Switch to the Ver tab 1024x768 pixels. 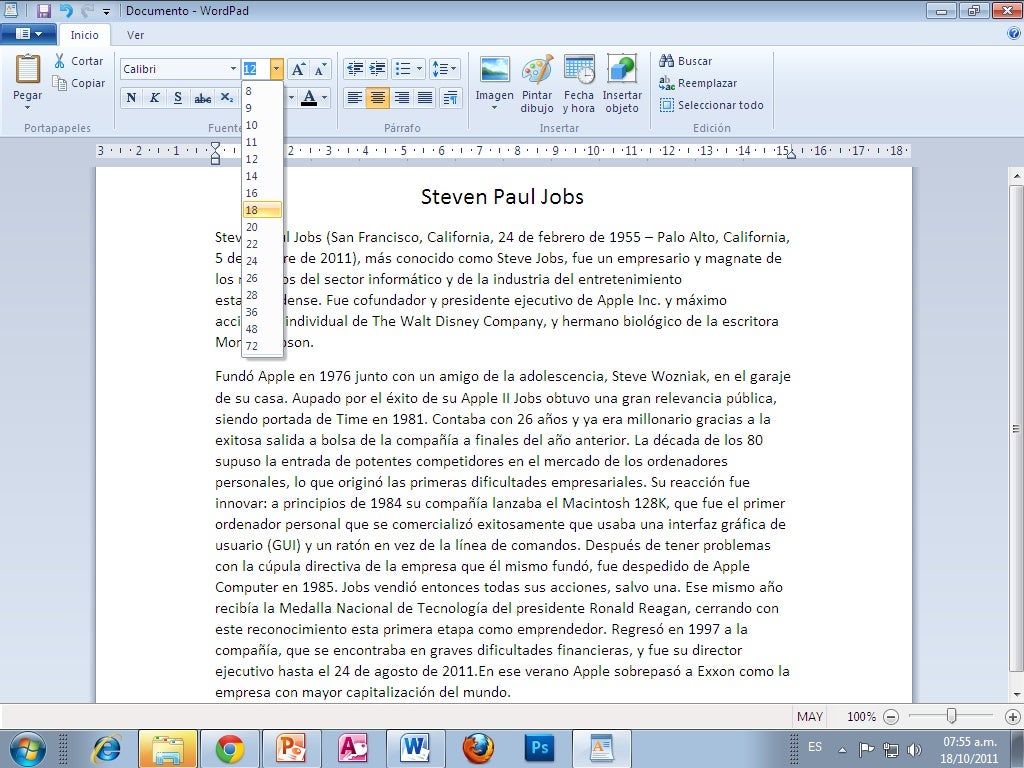(x=135, y=35)
